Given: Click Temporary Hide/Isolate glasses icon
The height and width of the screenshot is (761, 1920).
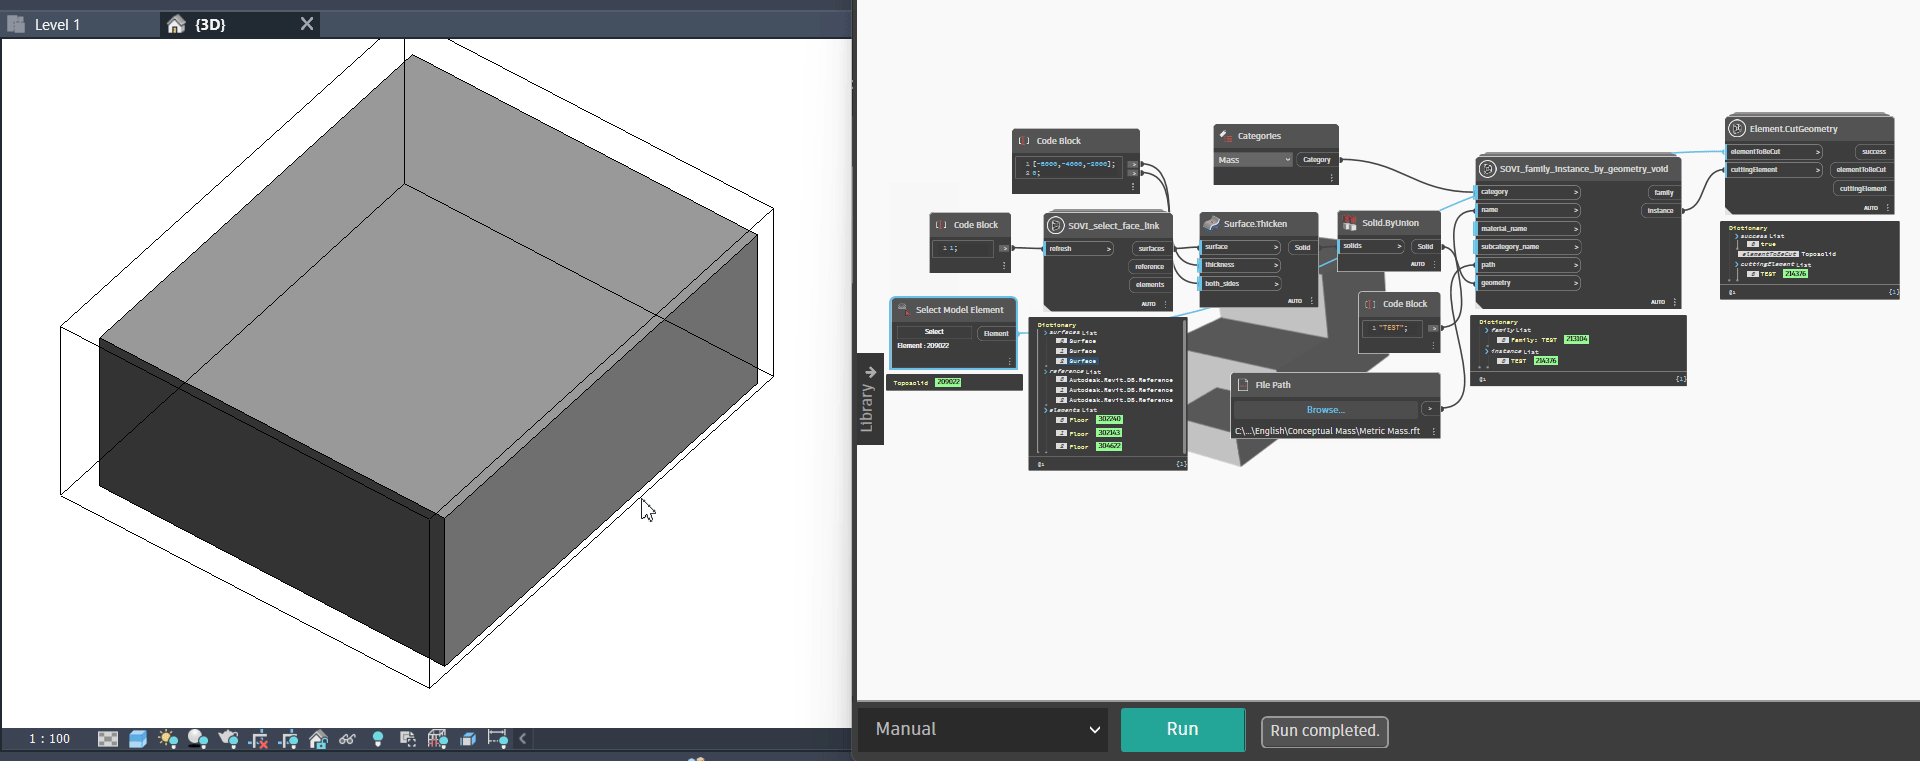Looking at the screenshot, I should tap(348, 739).
